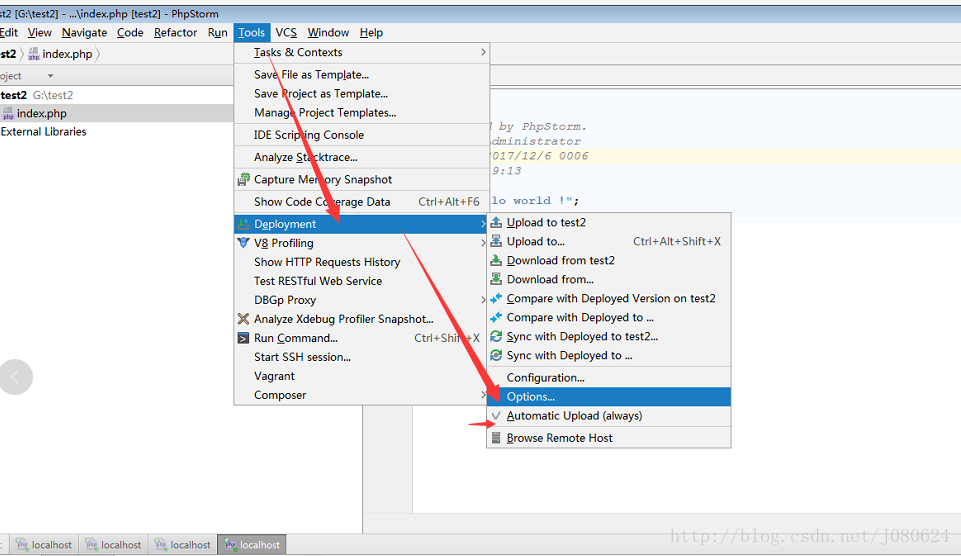This screenshot has height=556, width=961.
Task: Click the Compare with Deployed to icon
Action: tap(496, 317)
